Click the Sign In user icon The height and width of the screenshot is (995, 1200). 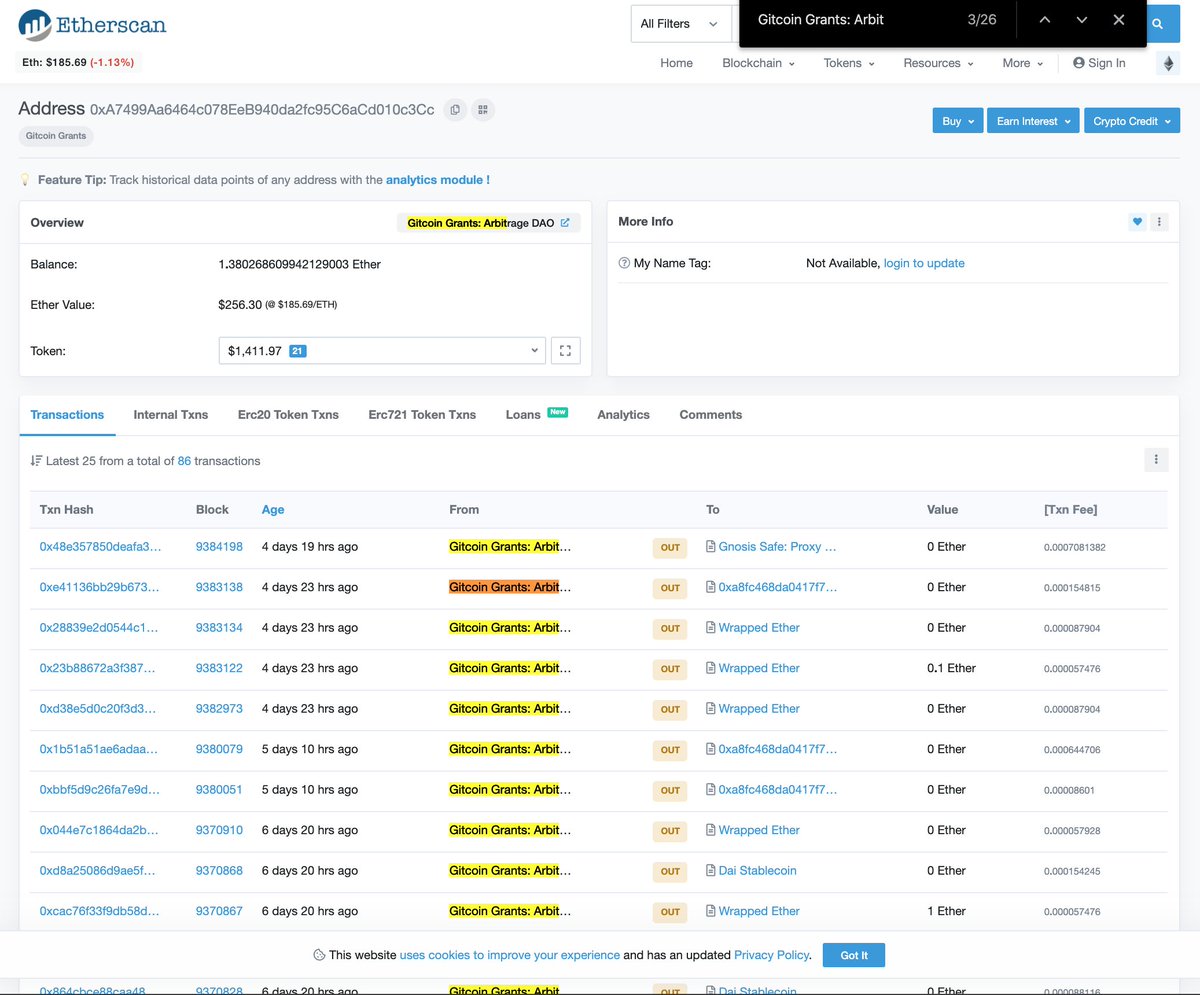click(1078, 63)
